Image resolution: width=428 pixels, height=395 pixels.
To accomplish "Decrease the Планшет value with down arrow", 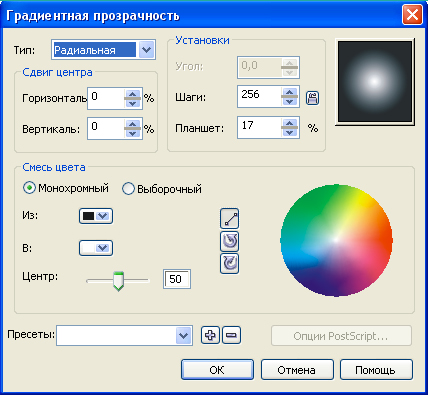I will tap(289, 132).
